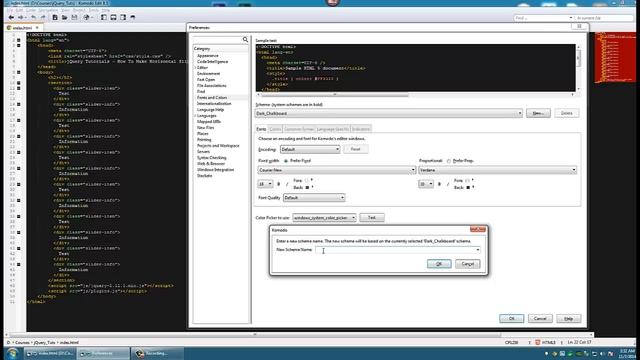
Task: Click Cancel in the Preferences window
Action: [540, 319]
